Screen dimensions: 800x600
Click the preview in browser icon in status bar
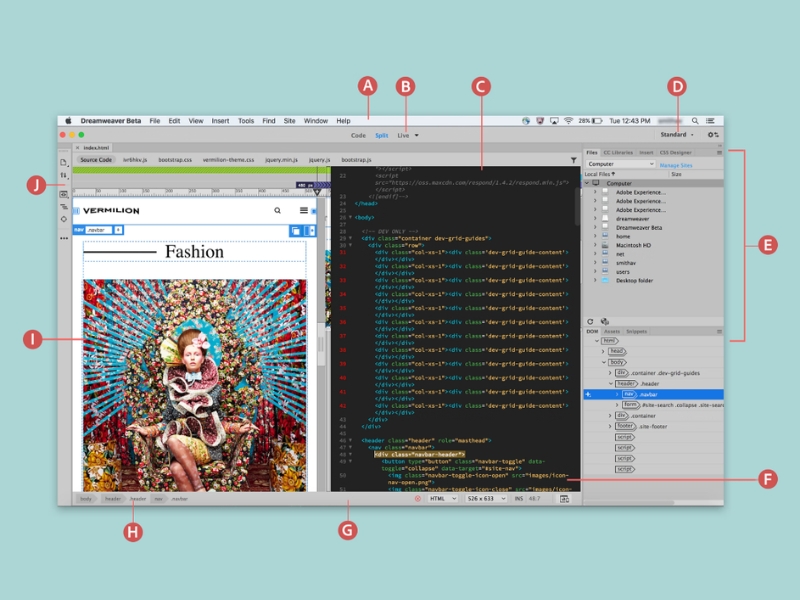pyautogui.click(x=564, y=498)
